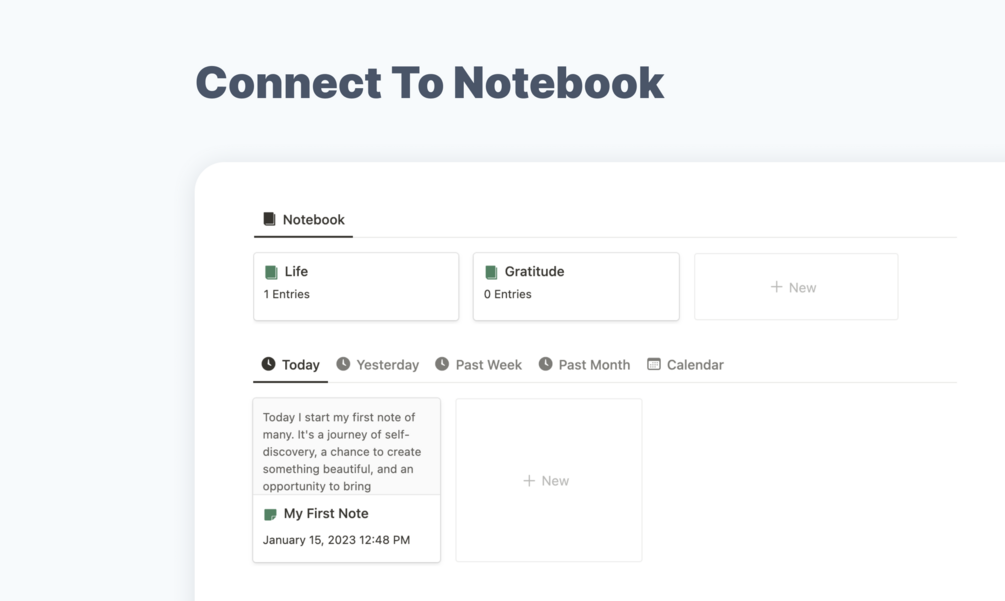Screen dimensions: 1005x601
Task: Click the clock icon next to Yesterday
Action: click(343, 364)
